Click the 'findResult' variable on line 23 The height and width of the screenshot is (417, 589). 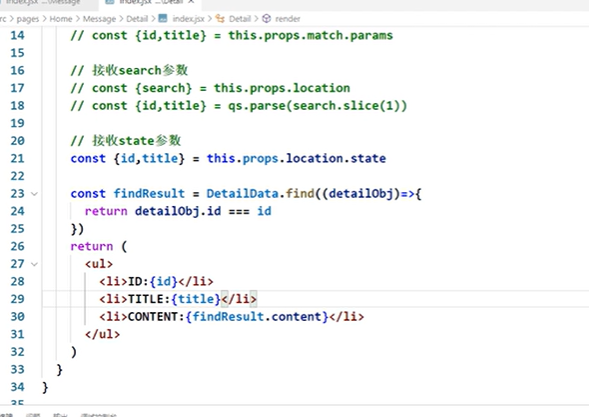point(149,193)
